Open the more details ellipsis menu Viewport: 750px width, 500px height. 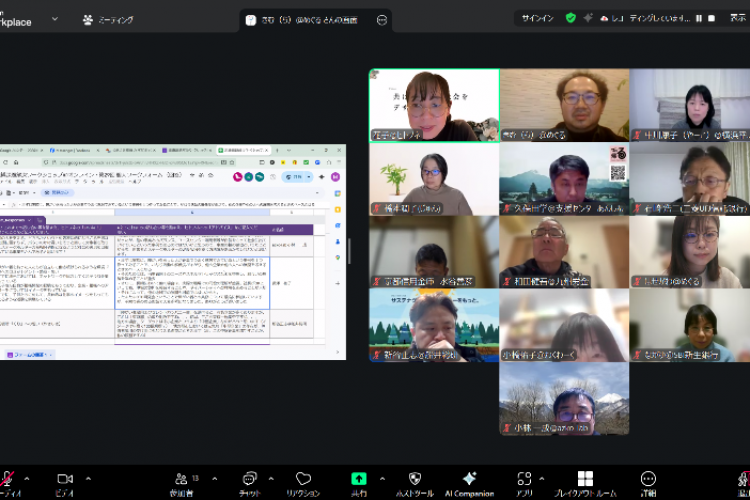[648, 479]
